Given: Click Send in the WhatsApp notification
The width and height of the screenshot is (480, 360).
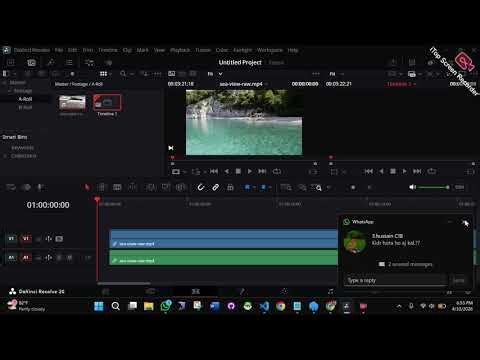Looking at the screenshot, I should [x=459, y=280].
